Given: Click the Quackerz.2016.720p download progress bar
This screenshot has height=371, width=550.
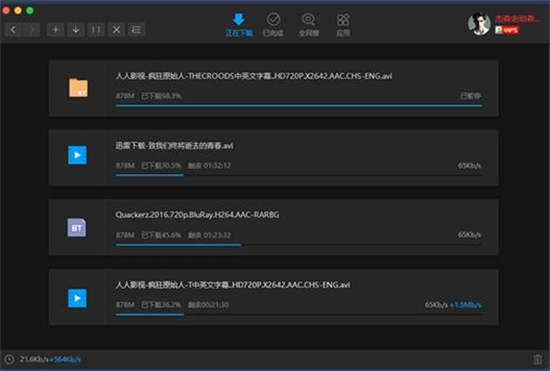Looking at the screenshot, I should pyautogui.click(x=298, y=244).
